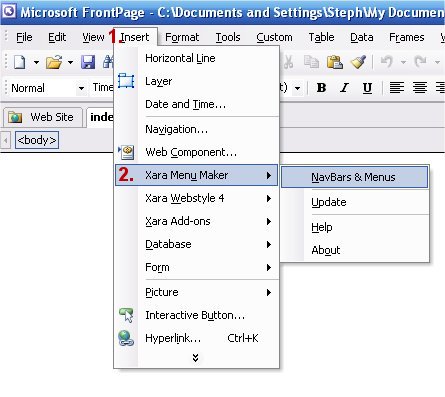Expand full Insert menu with chevron
445x397 pixels.
(x=196, y=358)
